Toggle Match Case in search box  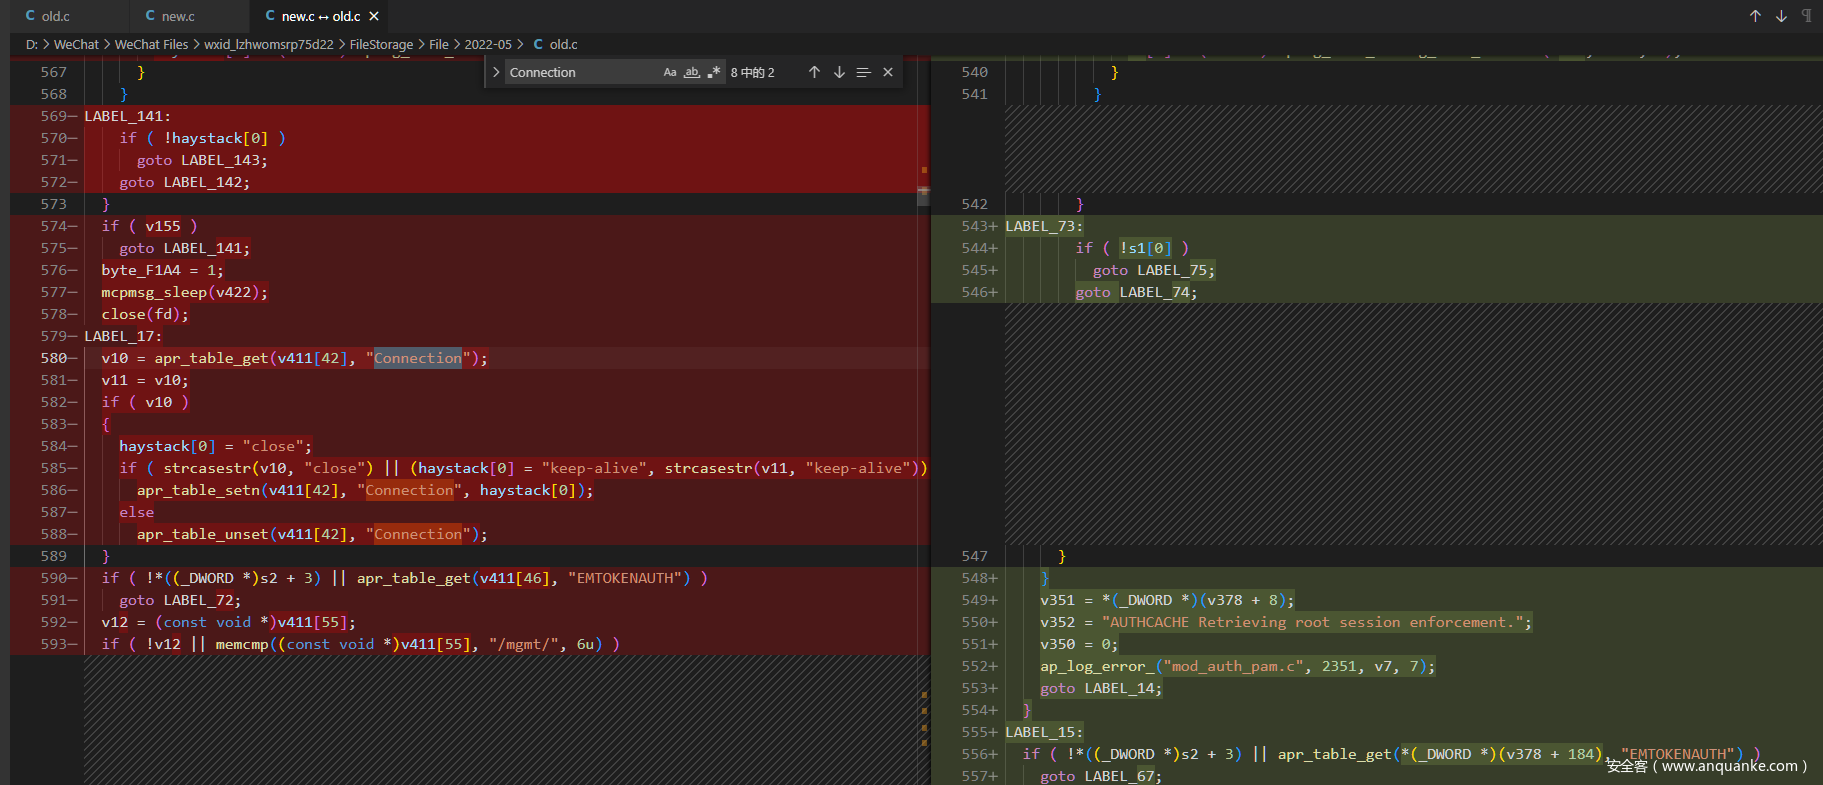(x=670, y=72)
